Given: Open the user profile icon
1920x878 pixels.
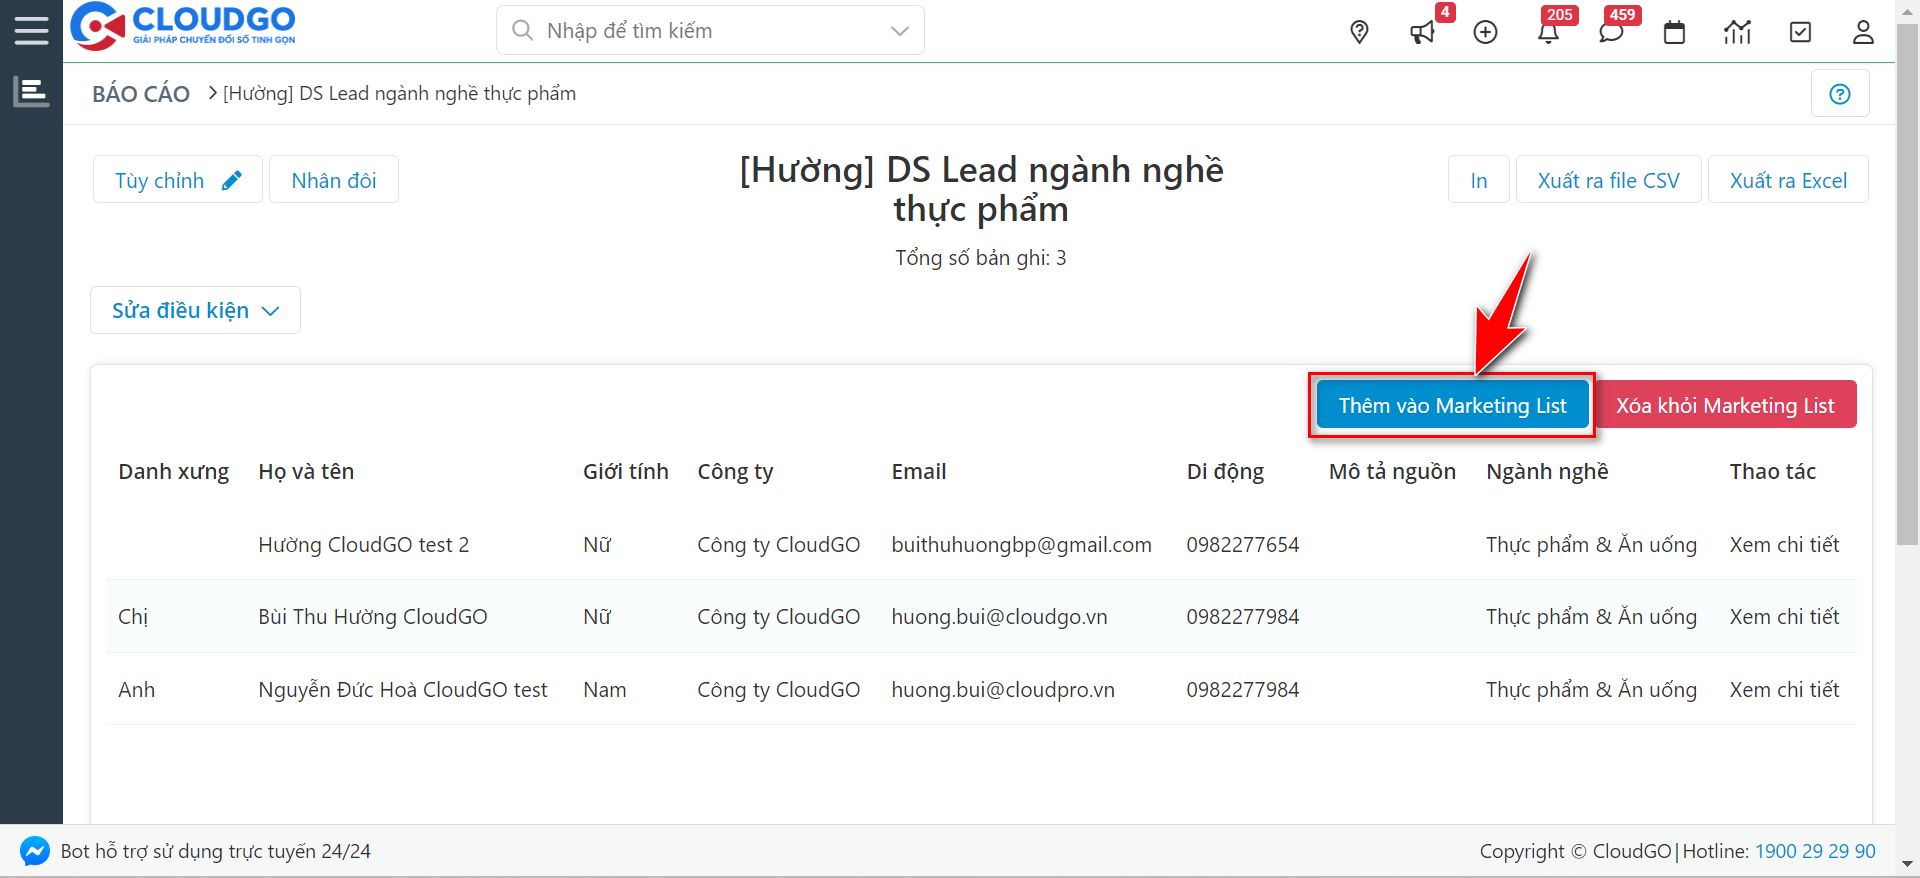Looking at the screenshot, I should coord(1863,32).
